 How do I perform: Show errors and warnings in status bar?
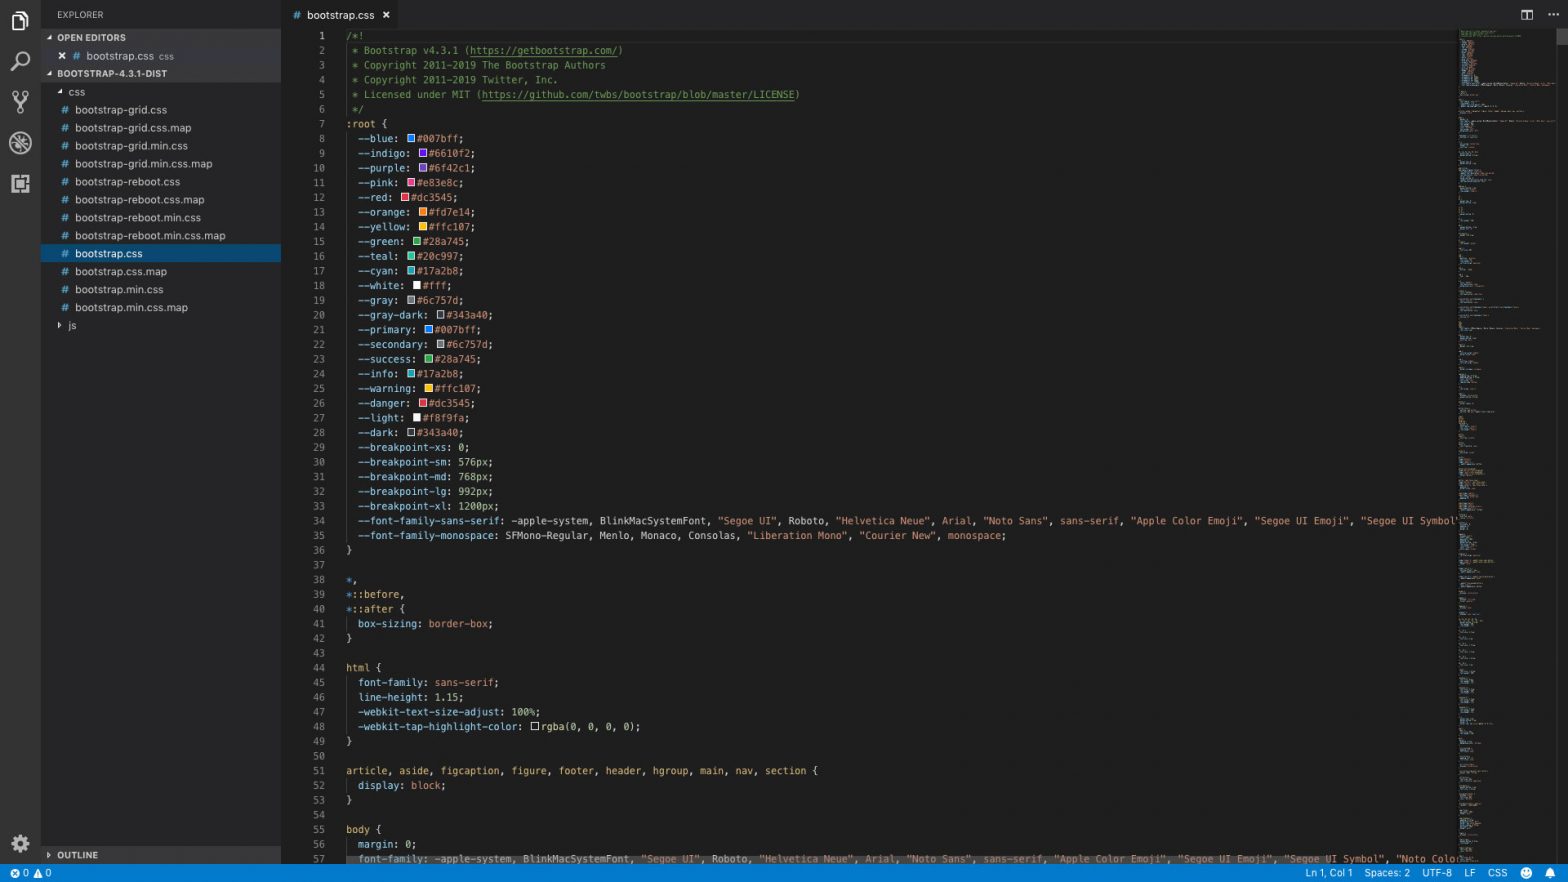pyautogui.click(x=30, y=873)
